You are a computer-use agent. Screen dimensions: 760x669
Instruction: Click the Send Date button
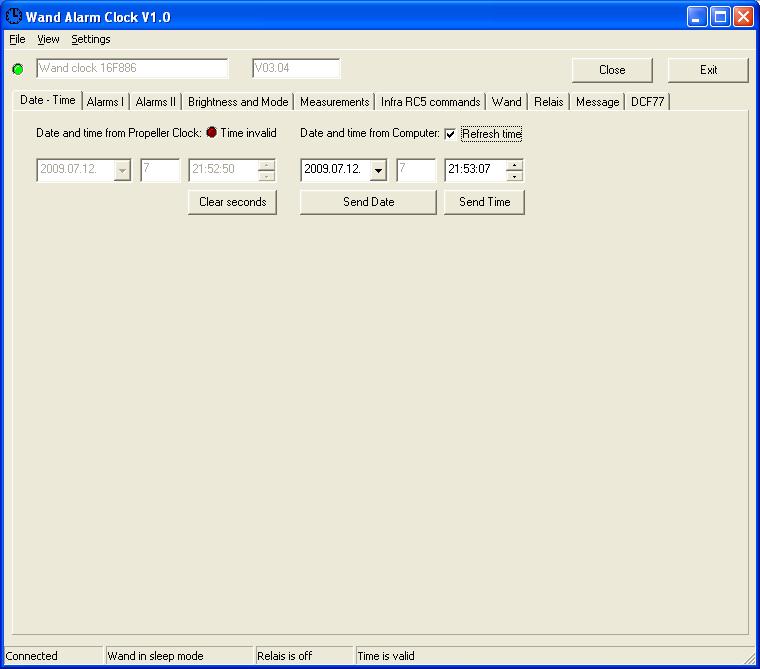[368, 202]
